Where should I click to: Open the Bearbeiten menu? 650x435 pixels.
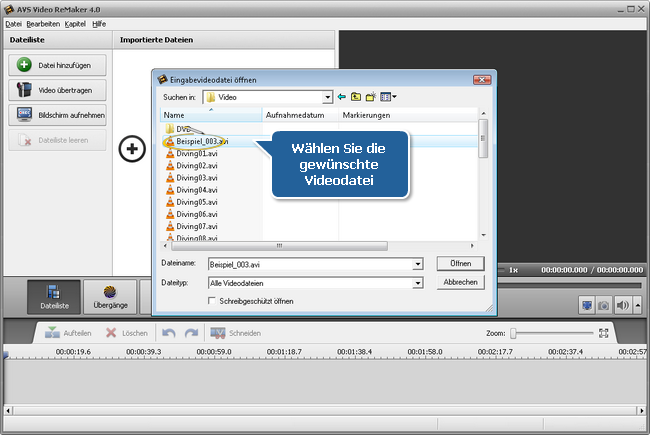(x=43, y=23)
